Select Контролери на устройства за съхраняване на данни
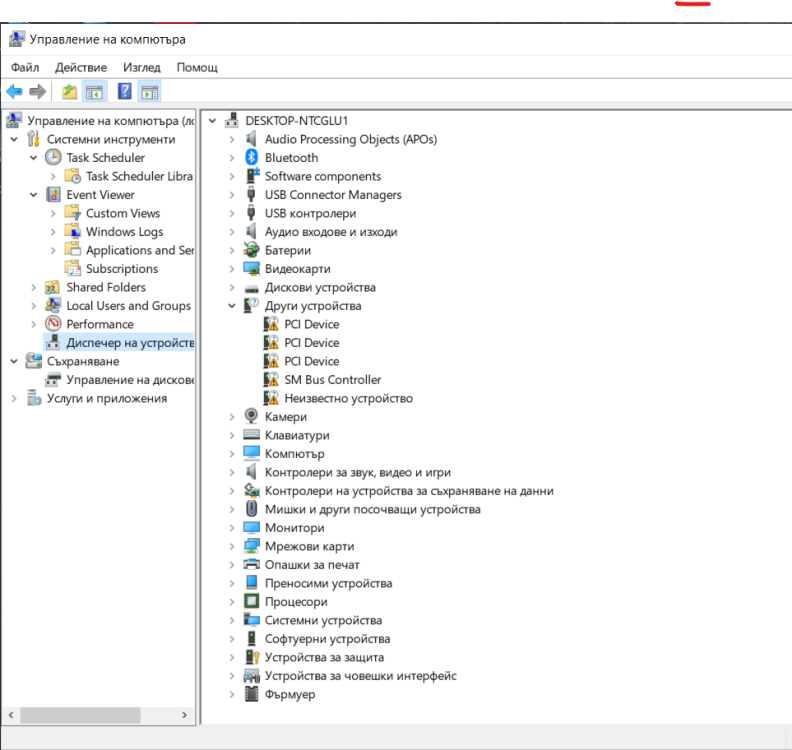This screenshot has height=750, width=792. (x=409, y=490)
